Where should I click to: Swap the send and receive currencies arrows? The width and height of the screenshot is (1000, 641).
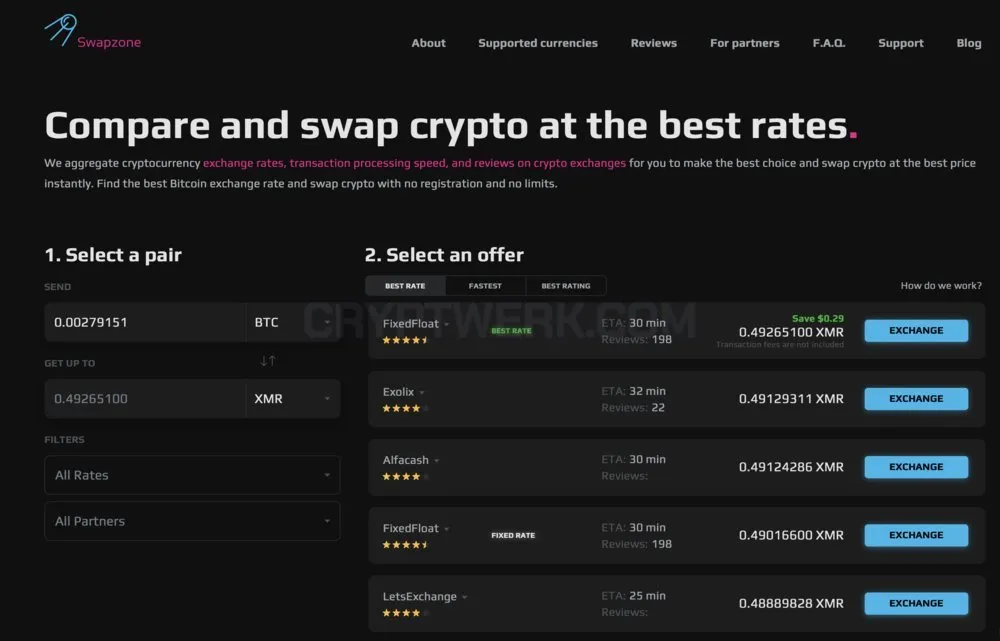tap(268, 361)
